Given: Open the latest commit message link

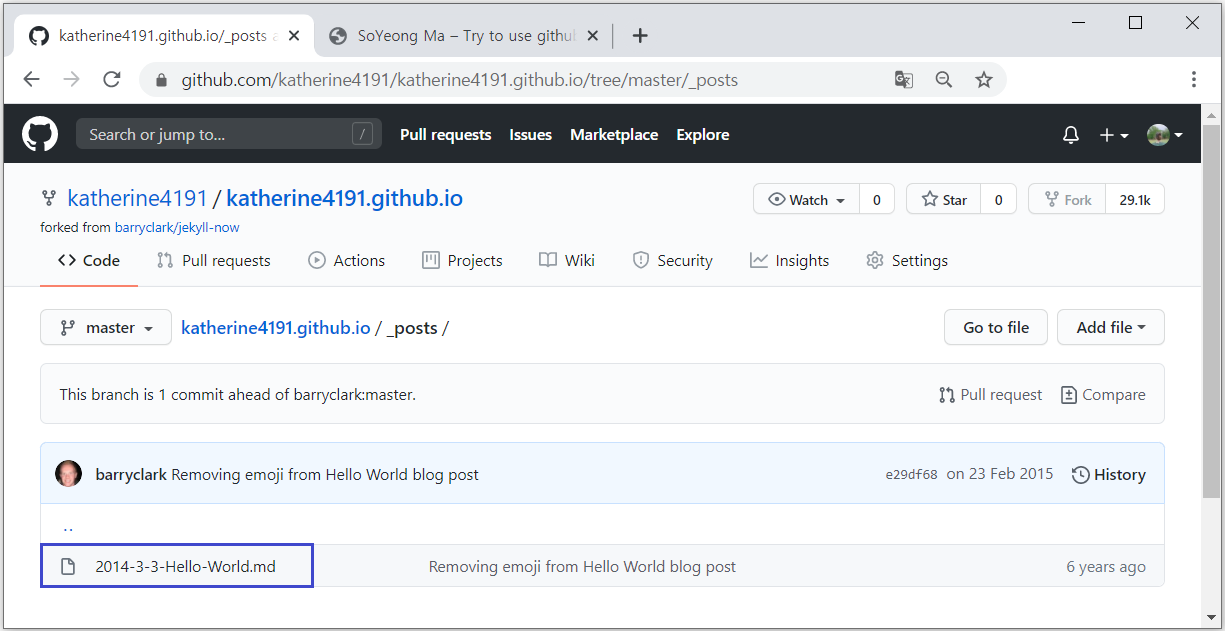Looking at the screenshot, I should coord(325,474).
